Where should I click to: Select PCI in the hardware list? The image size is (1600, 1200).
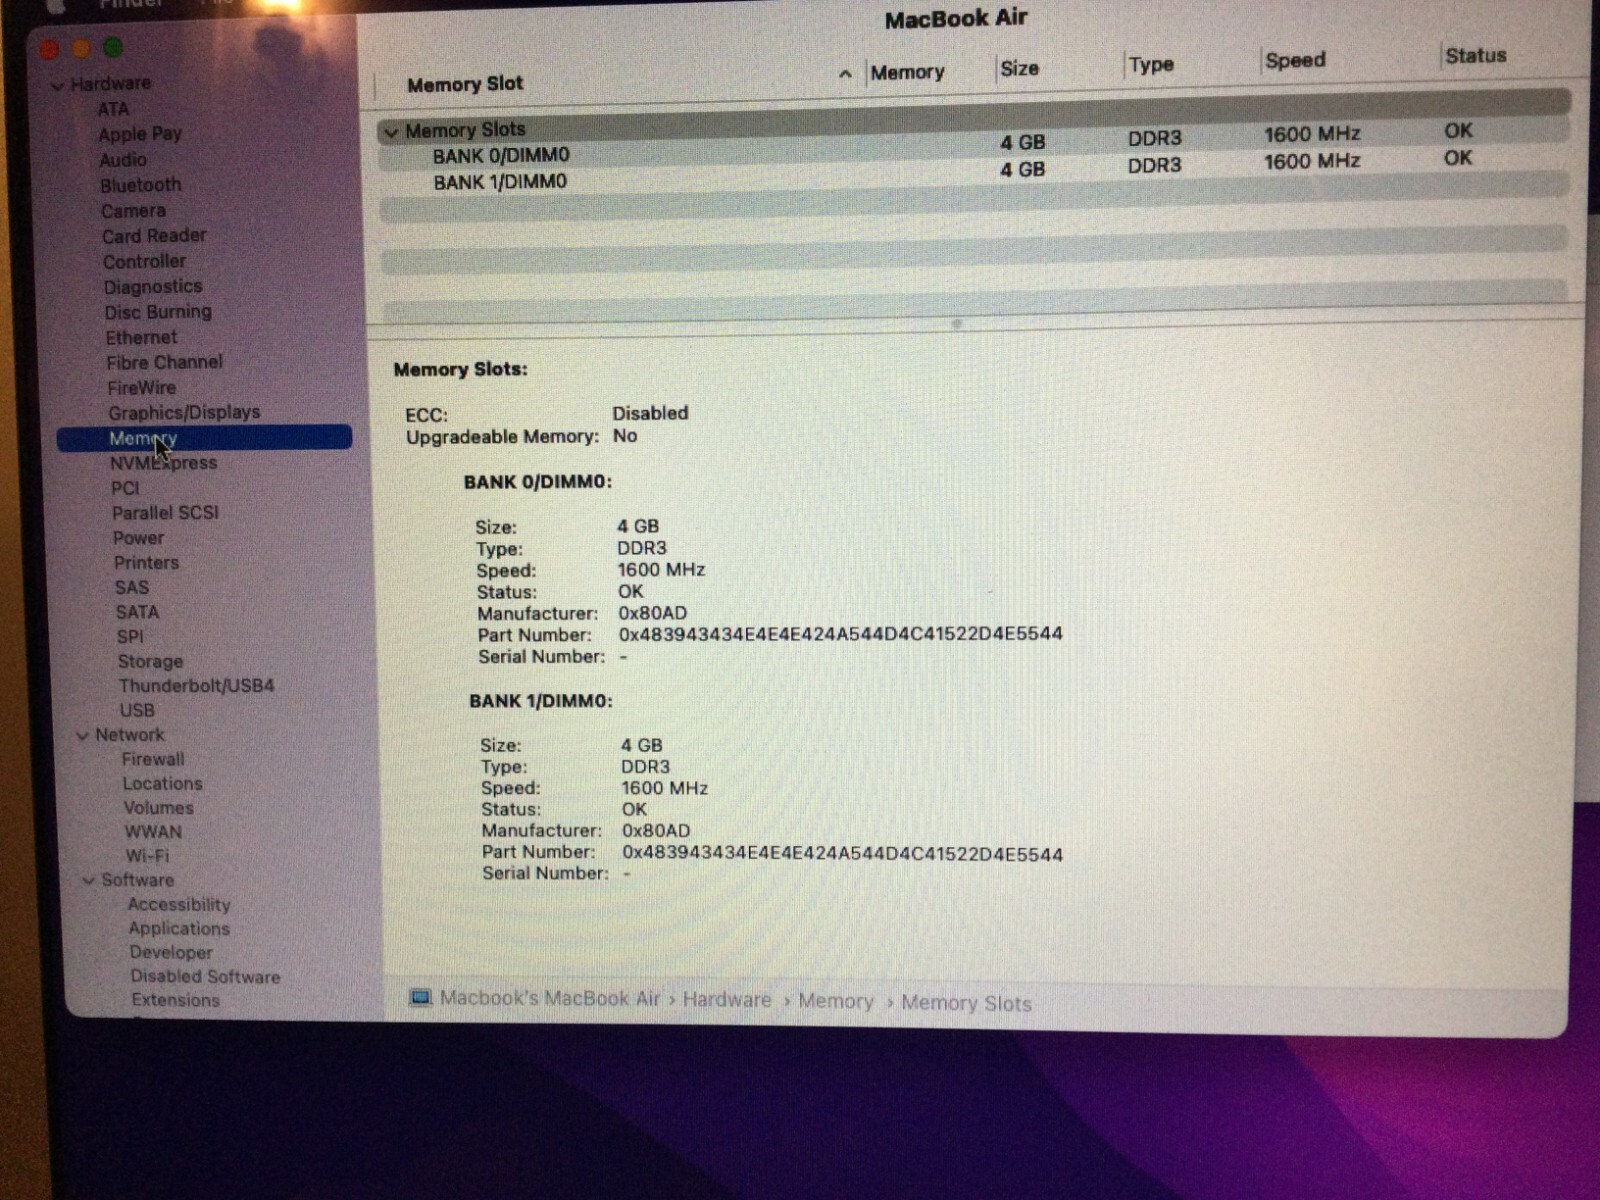tap(125, 488)
